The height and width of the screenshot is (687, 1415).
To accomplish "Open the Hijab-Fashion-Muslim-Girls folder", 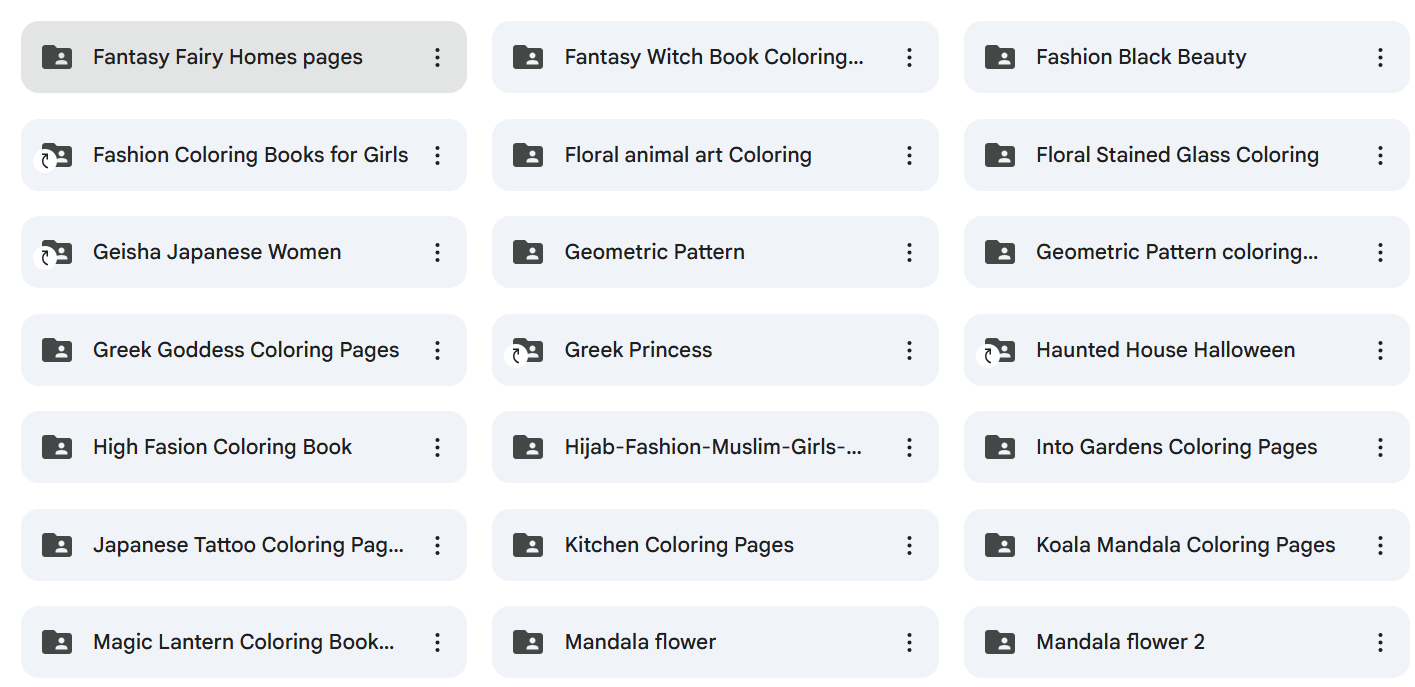I will 712,447.
